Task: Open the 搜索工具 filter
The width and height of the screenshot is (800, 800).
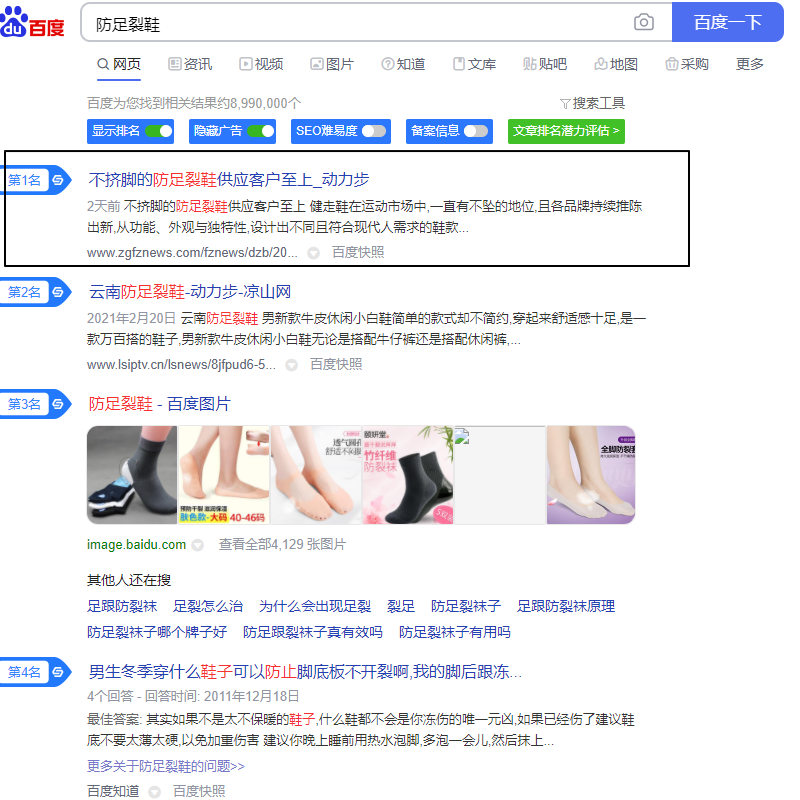Action: (592, 104)
